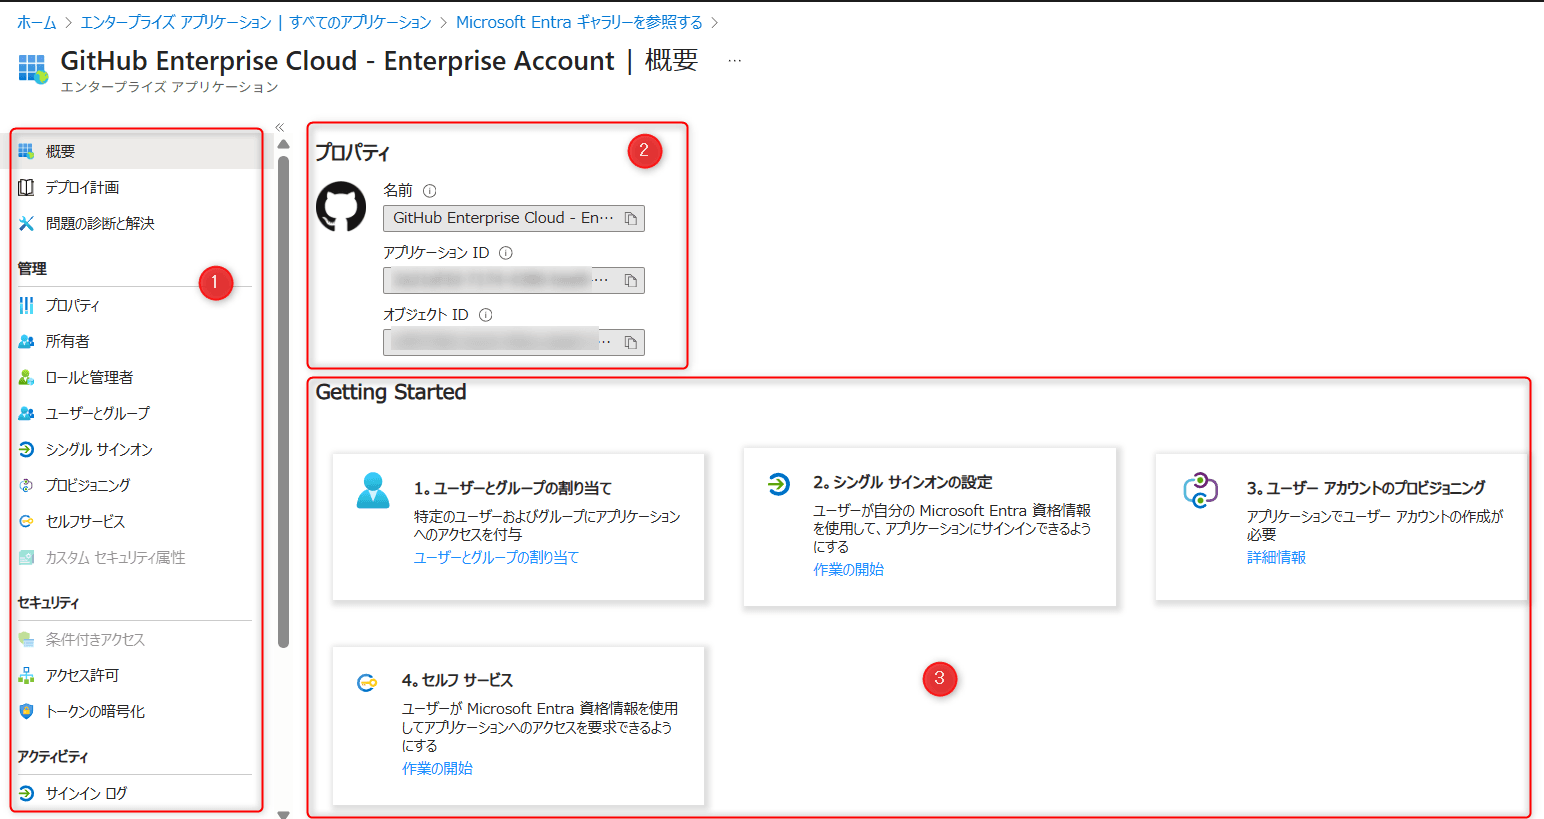Image resolution: width=1544 pixels, height=819 pixels.
Task: Click the 管理 section header in sidebar
Action: (x=32, y=268)
